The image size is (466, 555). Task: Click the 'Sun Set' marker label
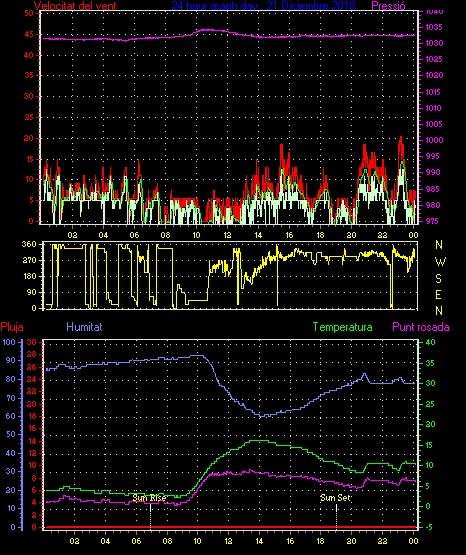coord(335,498)
